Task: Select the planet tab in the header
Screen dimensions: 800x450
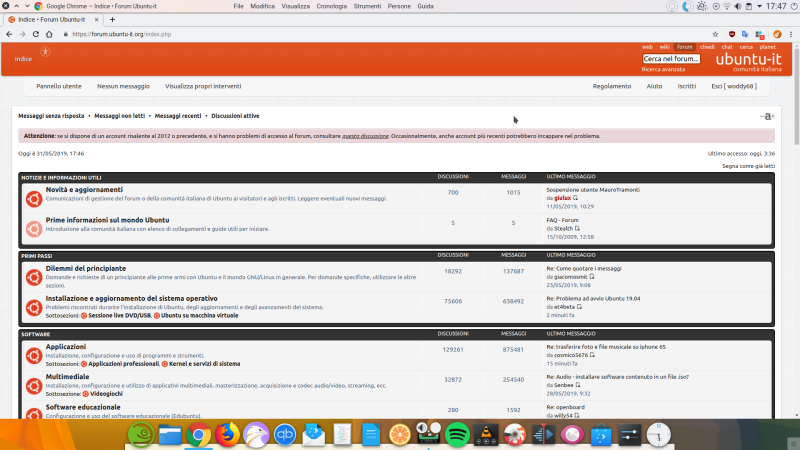Action: point(767,47)
